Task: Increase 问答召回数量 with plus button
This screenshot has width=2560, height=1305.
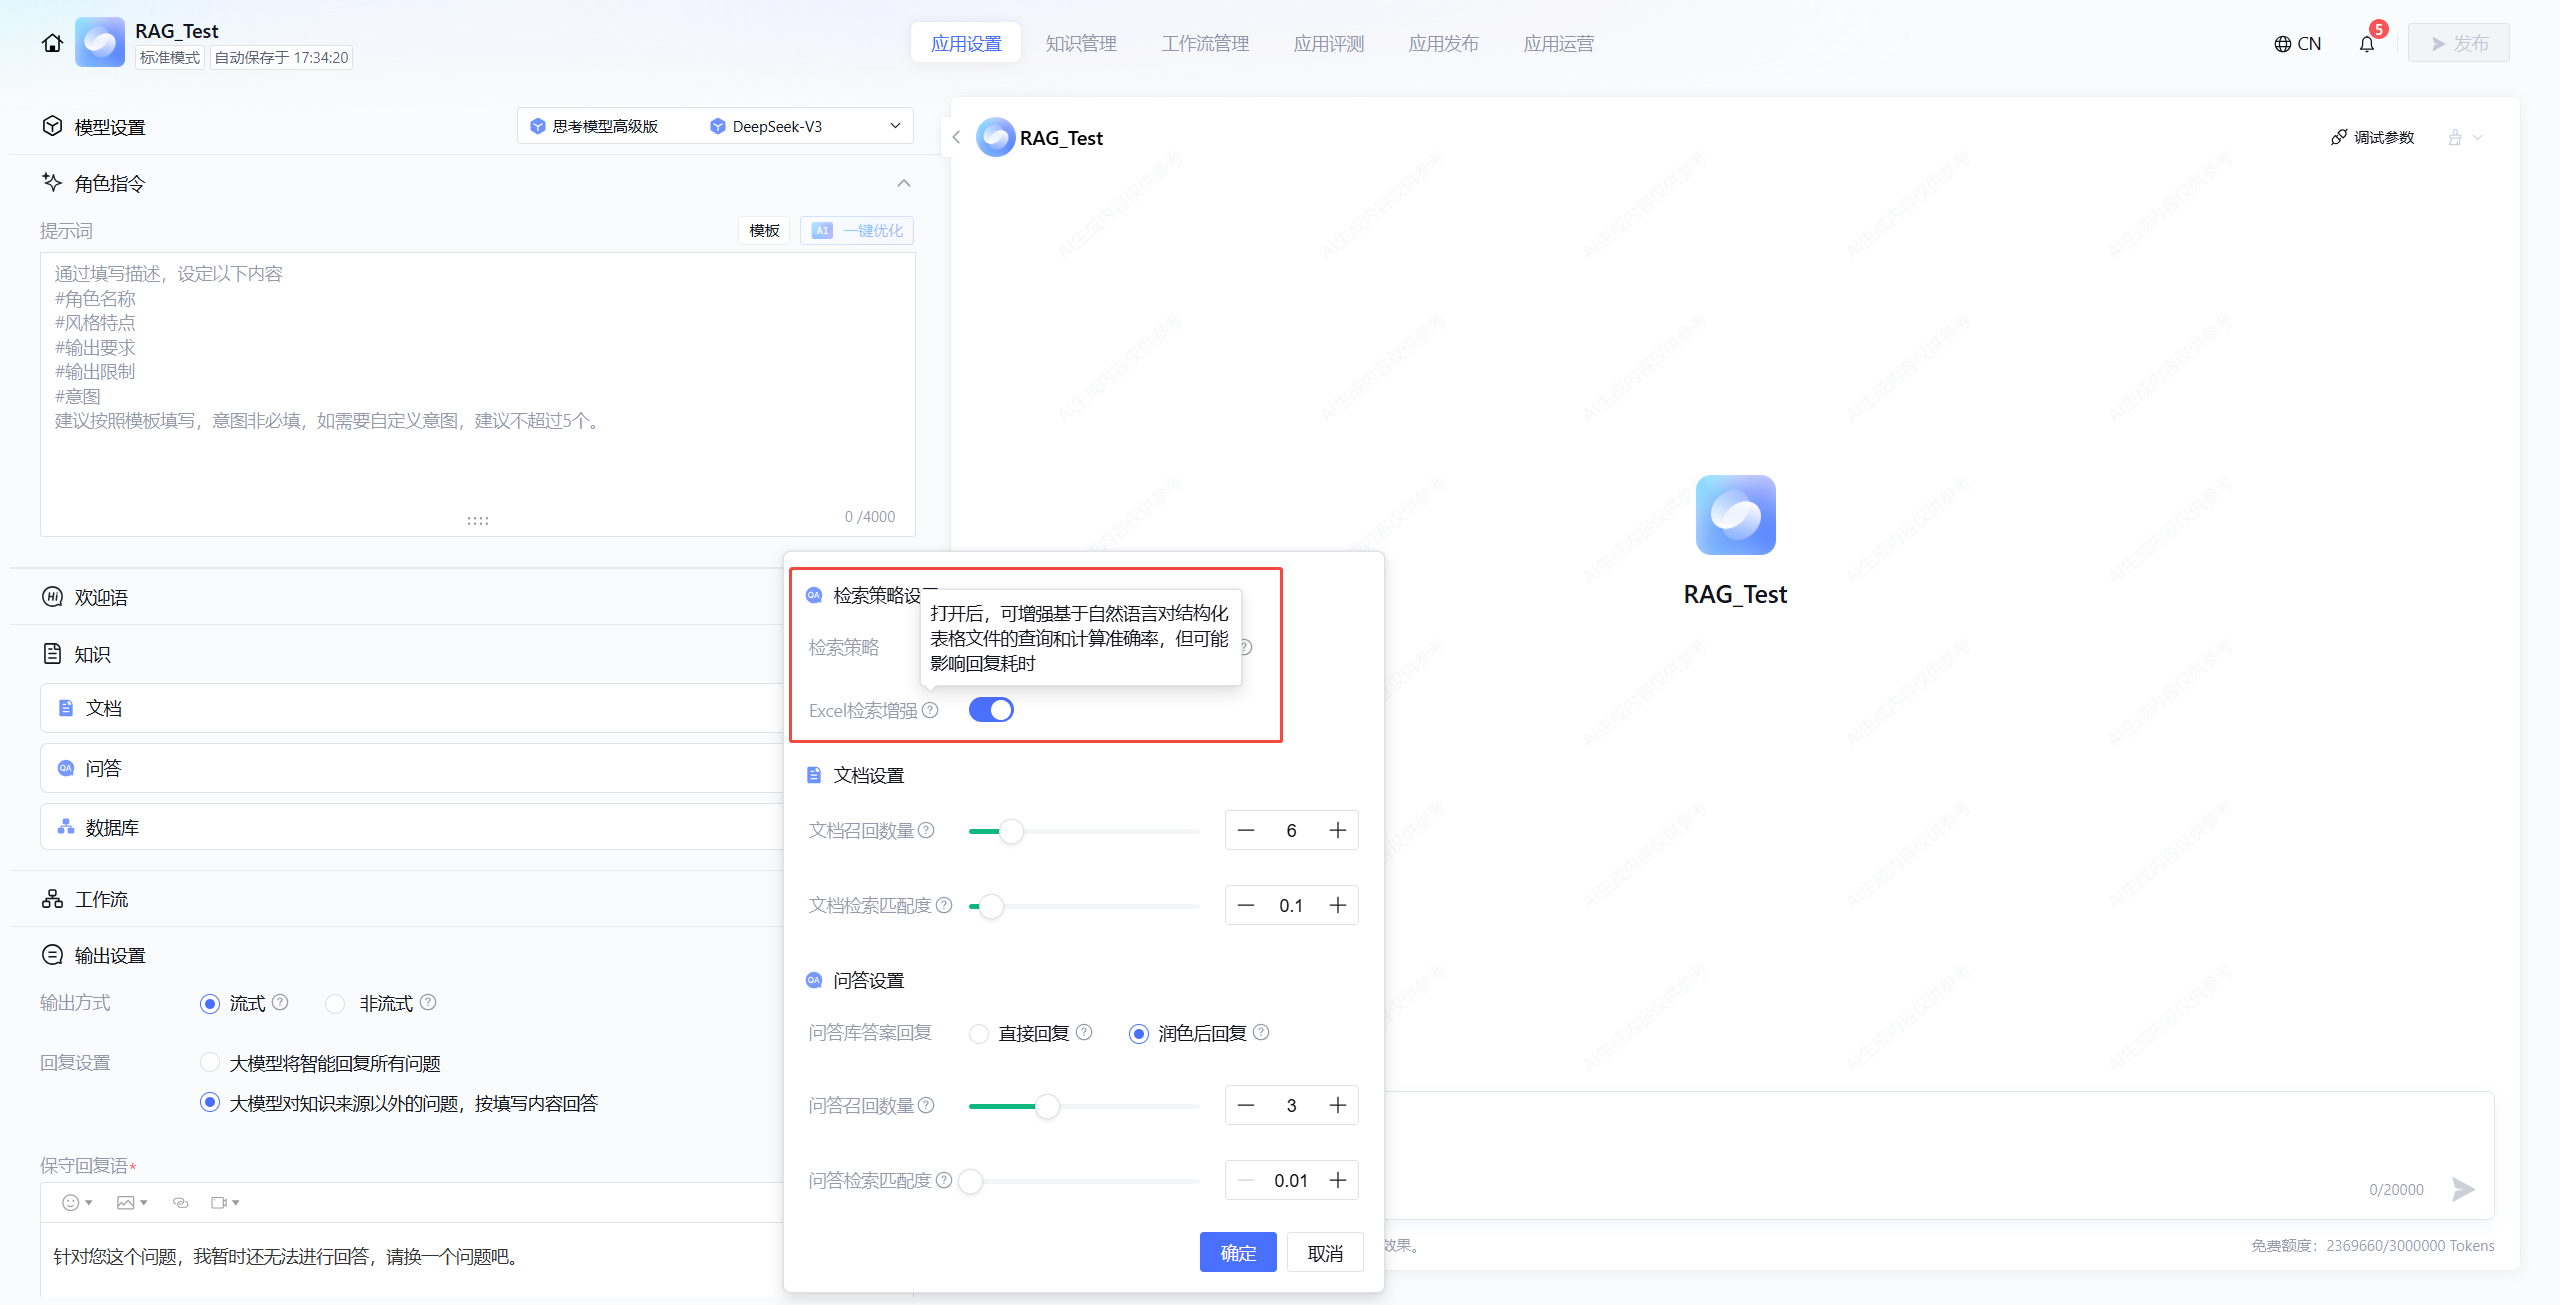Action: (1337, 1105)
